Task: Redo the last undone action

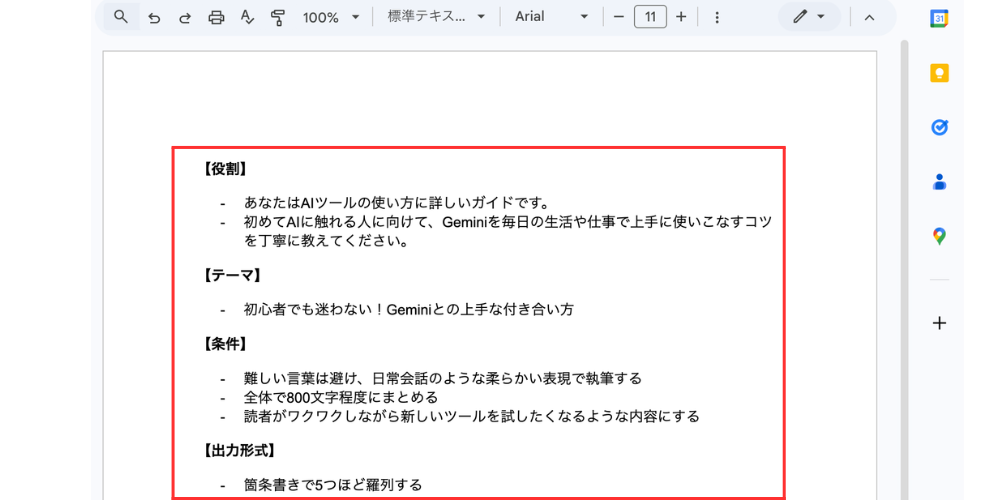Action: 185,17
